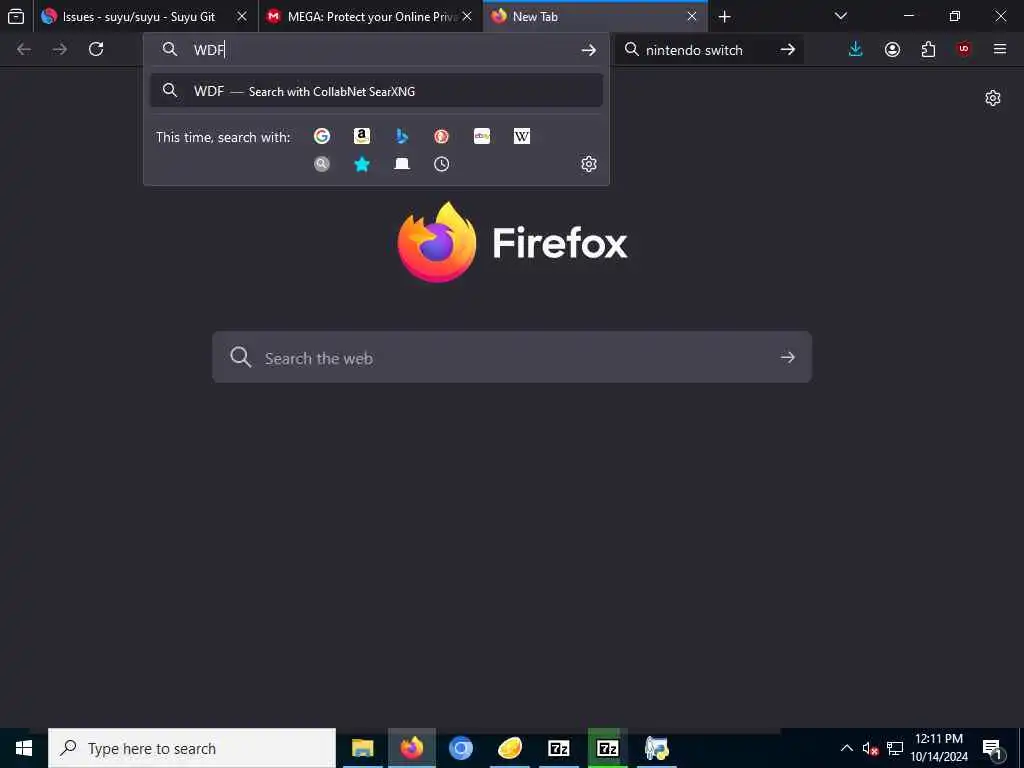Open Firefox View
The width and height of the screenshot is (1024, 768).
tap(16, 16)
